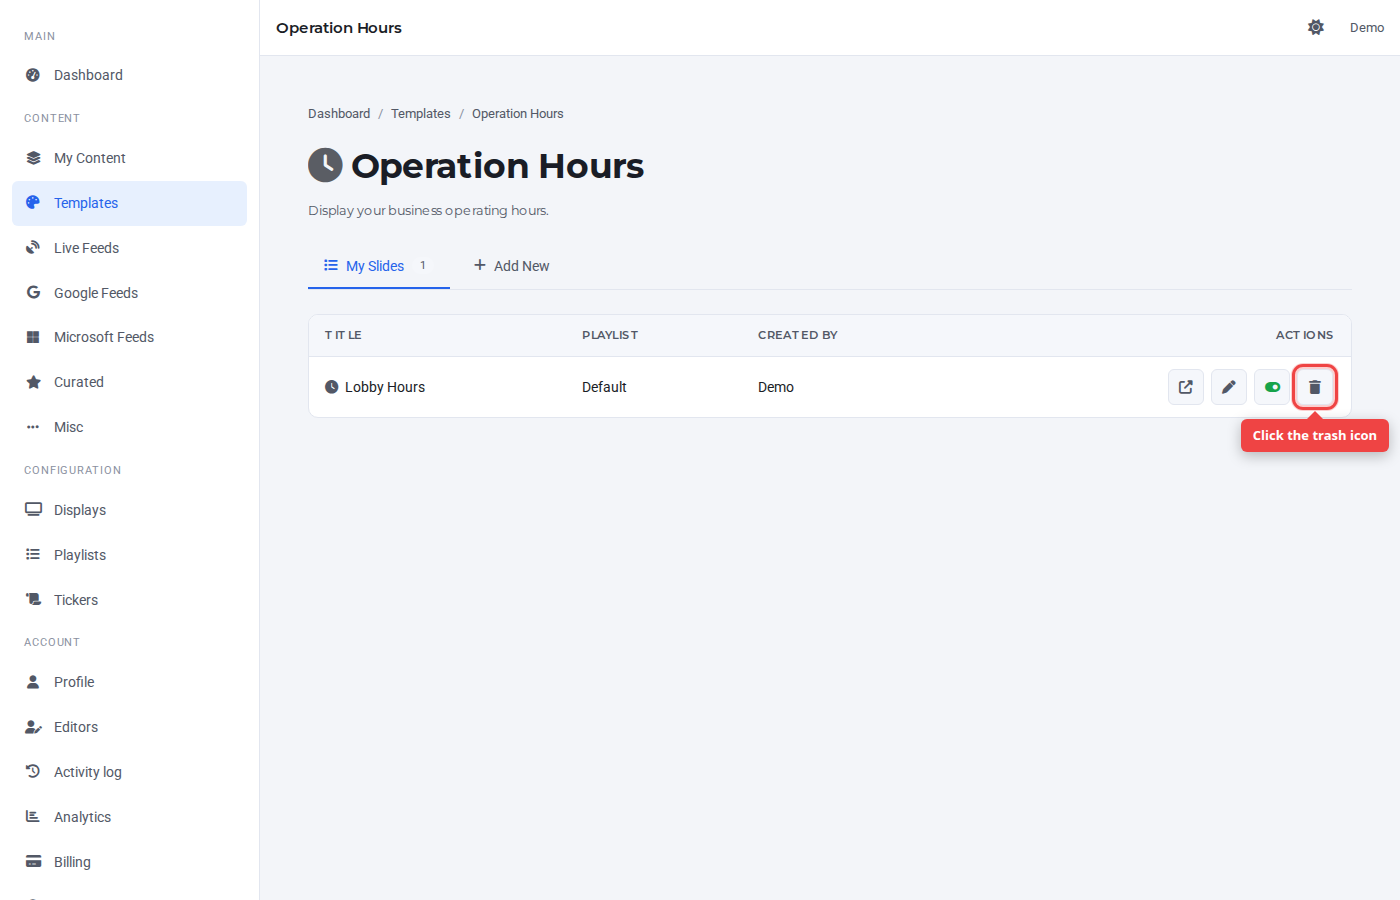Click the Playlists list icon
This screenshot has width=1400, height=900.
33,555
